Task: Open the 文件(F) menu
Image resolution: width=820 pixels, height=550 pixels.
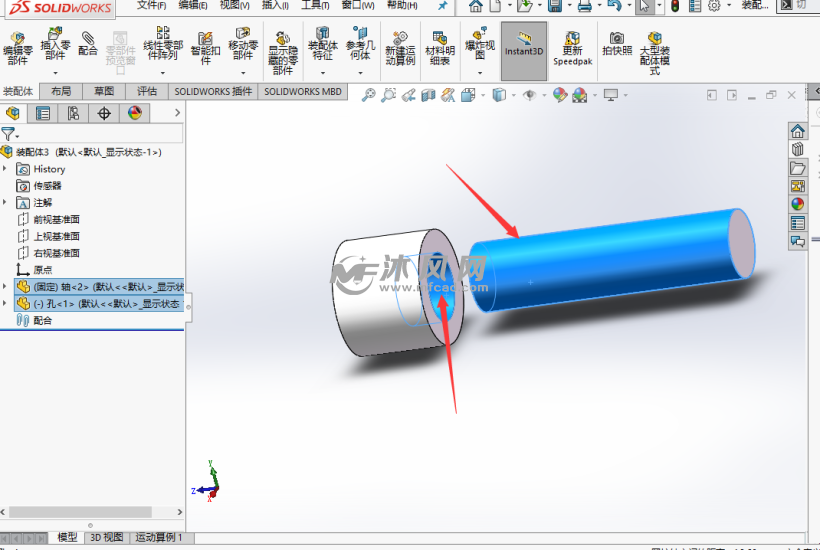Action: click(151, 5)
